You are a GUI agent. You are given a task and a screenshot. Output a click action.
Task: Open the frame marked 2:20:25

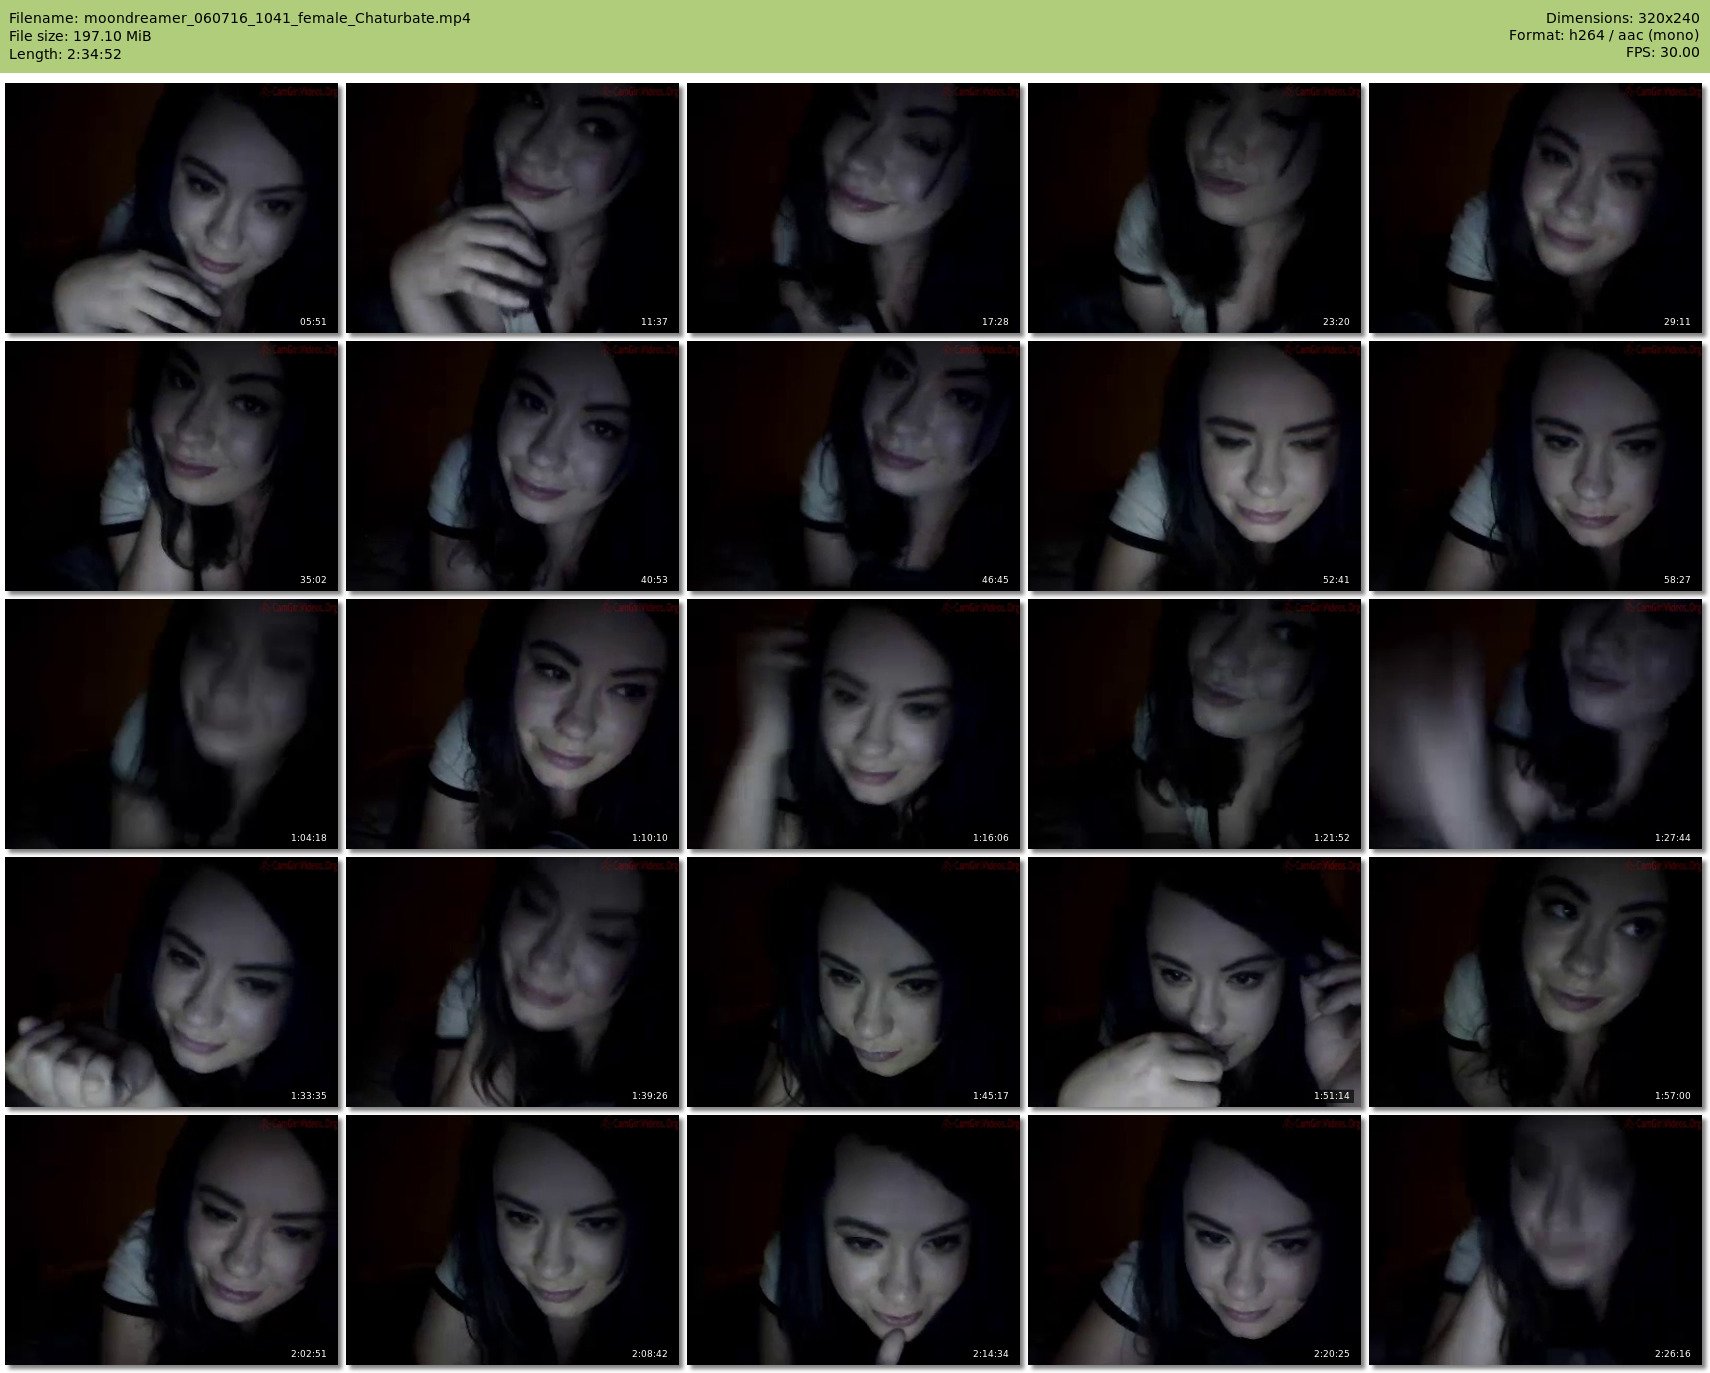pyautogui.click(x=1195, y=1240)
